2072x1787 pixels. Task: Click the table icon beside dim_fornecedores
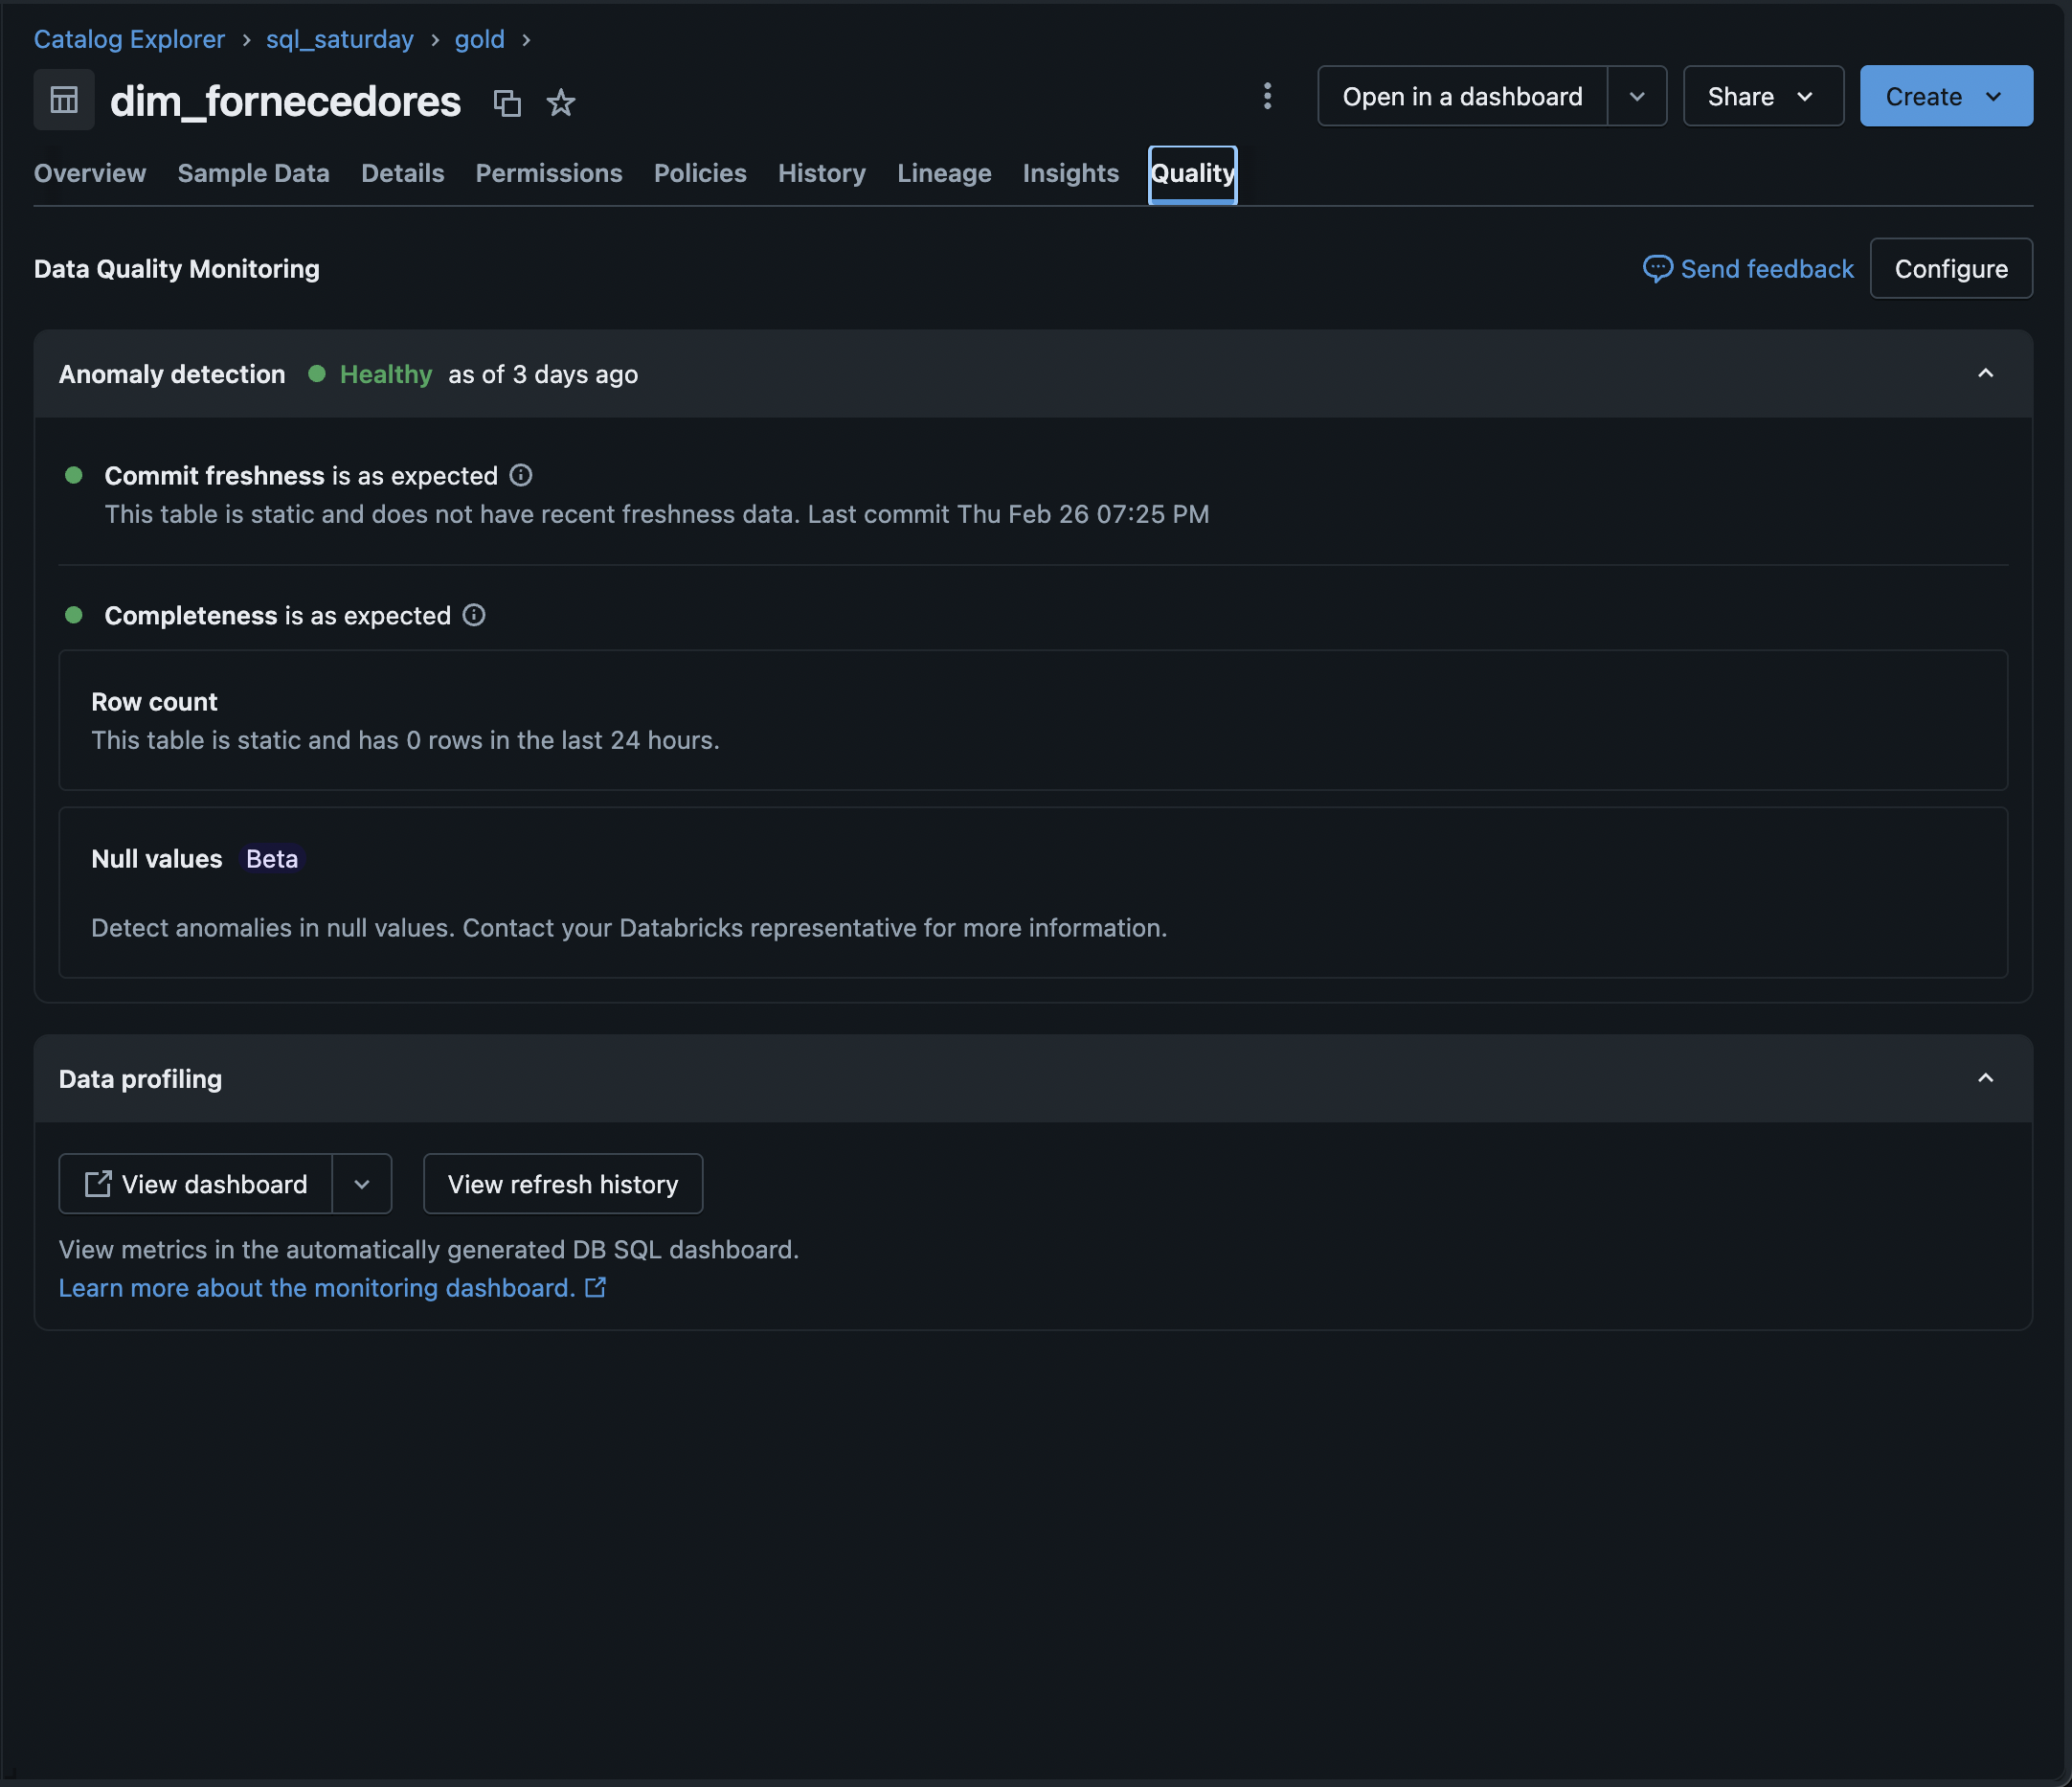[64, 100]
